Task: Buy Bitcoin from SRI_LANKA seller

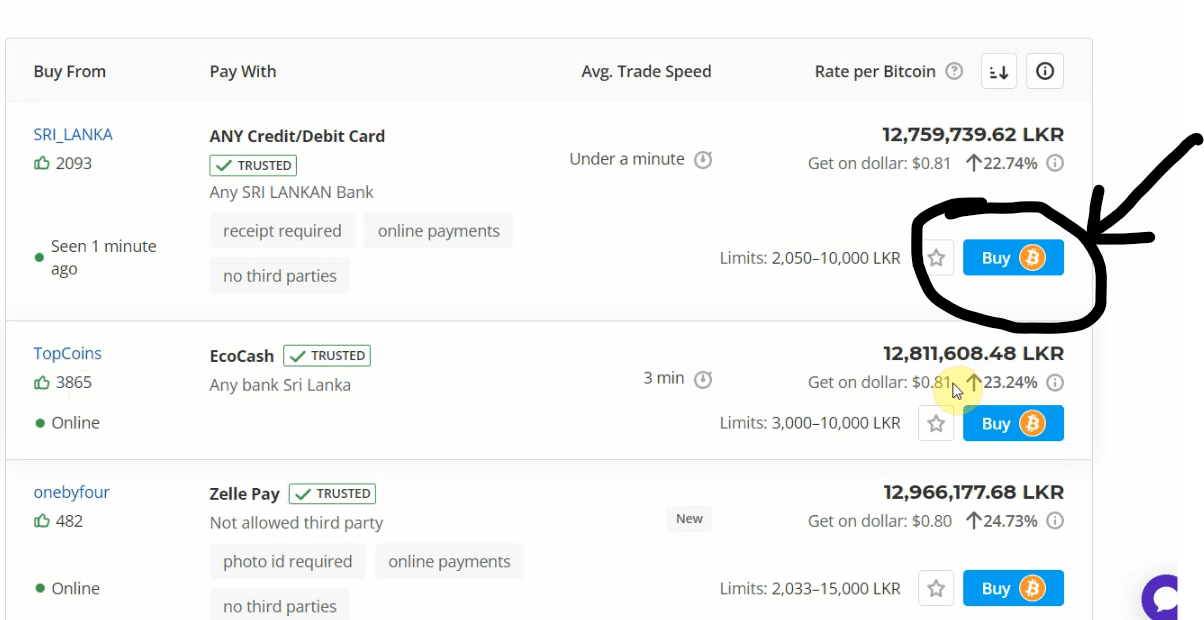Action: point(1013,258)
